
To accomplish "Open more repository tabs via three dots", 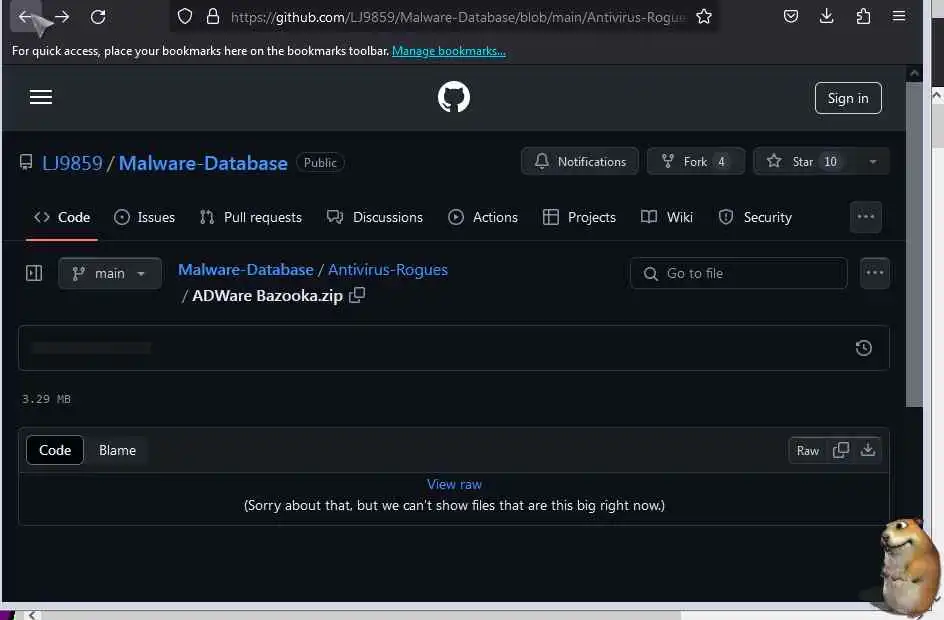I will pyautogui.click(x=866, y=217).
